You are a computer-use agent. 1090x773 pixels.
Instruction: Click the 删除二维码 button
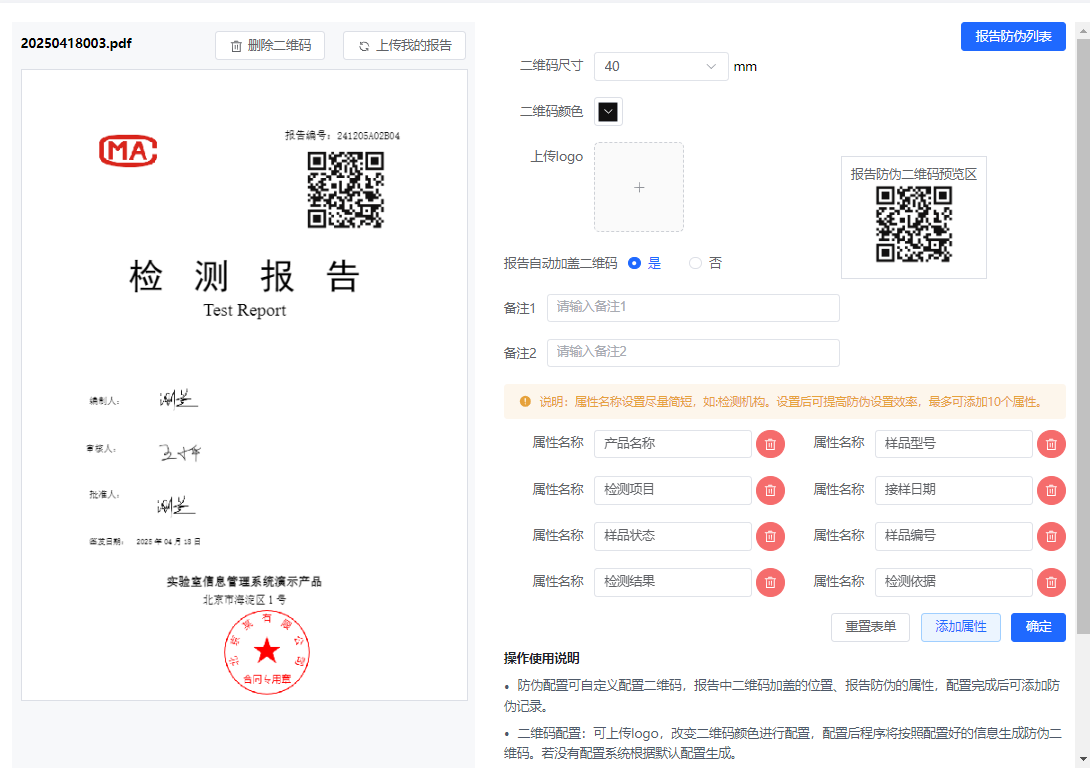[270, 45]
